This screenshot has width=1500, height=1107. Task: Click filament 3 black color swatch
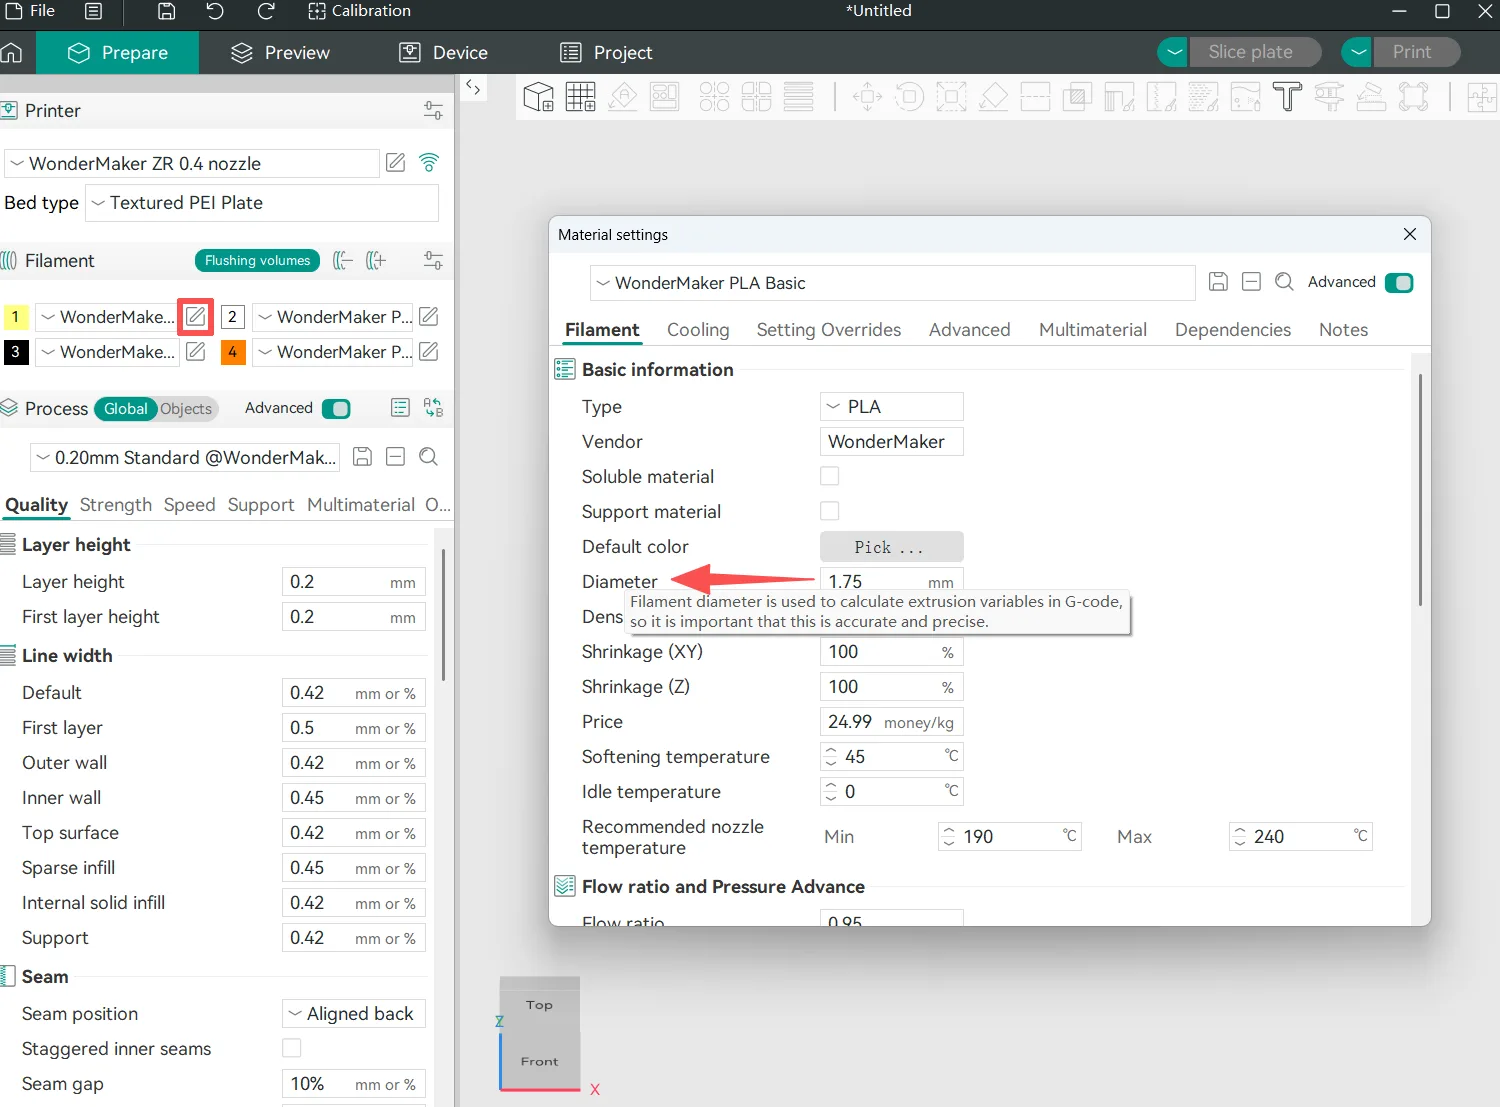(x=16, y=352)
